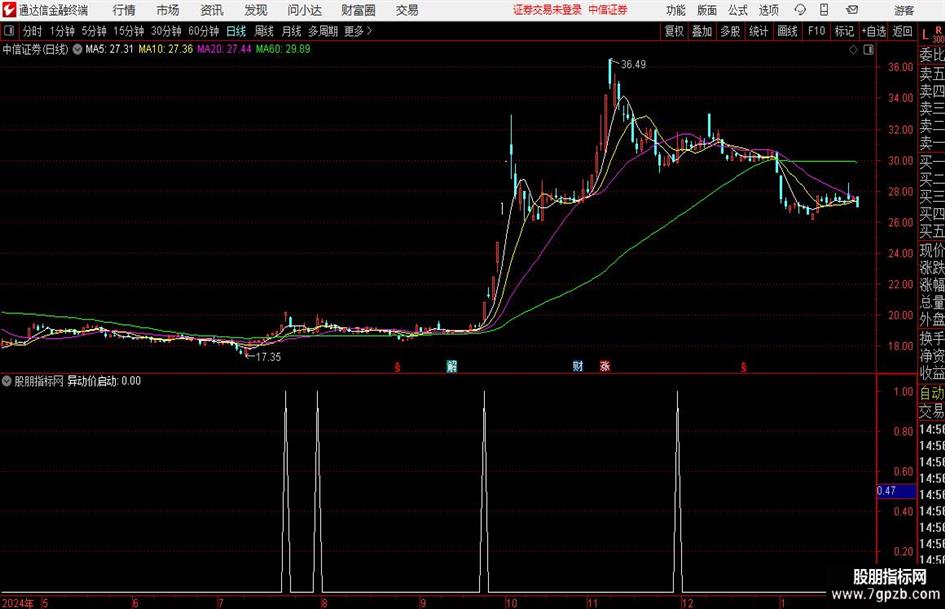Switch to 60分钟 chart period
Viewport: 945px width, 609px height.
coord(203,31)
